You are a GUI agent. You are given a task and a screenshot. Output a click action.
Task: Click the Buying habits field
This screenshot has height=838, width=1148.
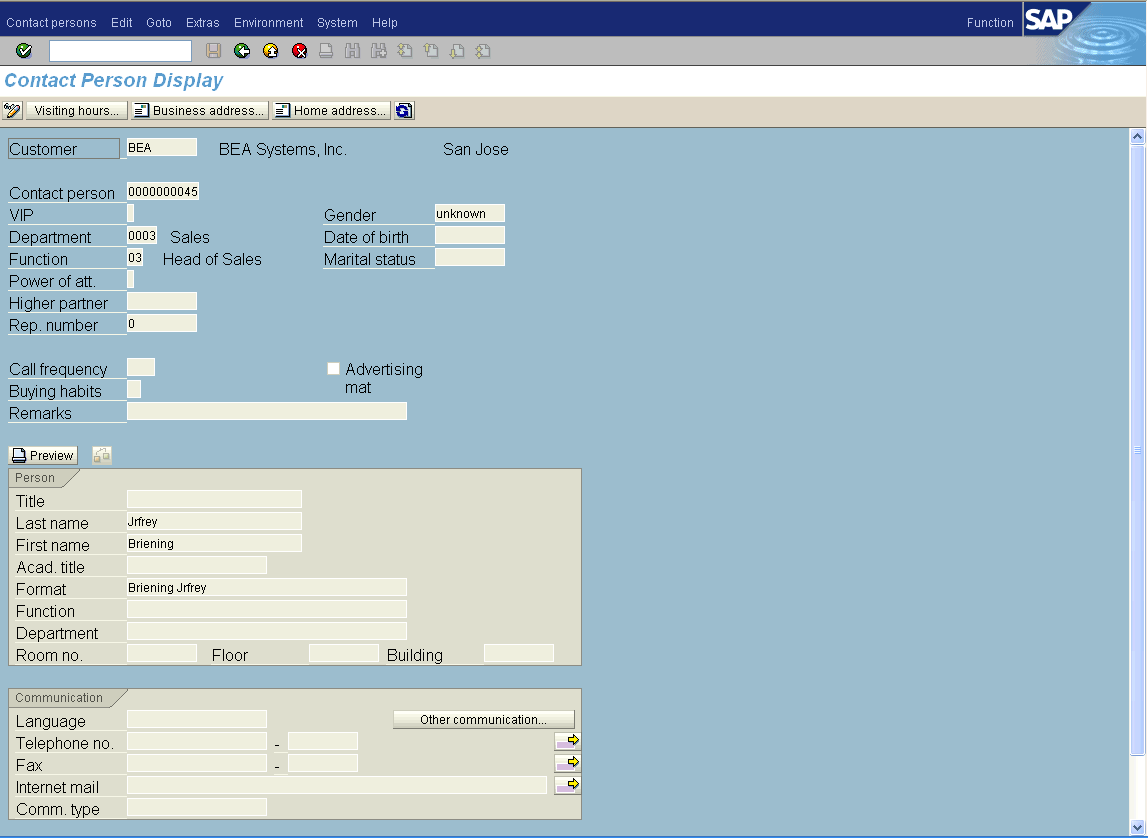pos(134,389)
